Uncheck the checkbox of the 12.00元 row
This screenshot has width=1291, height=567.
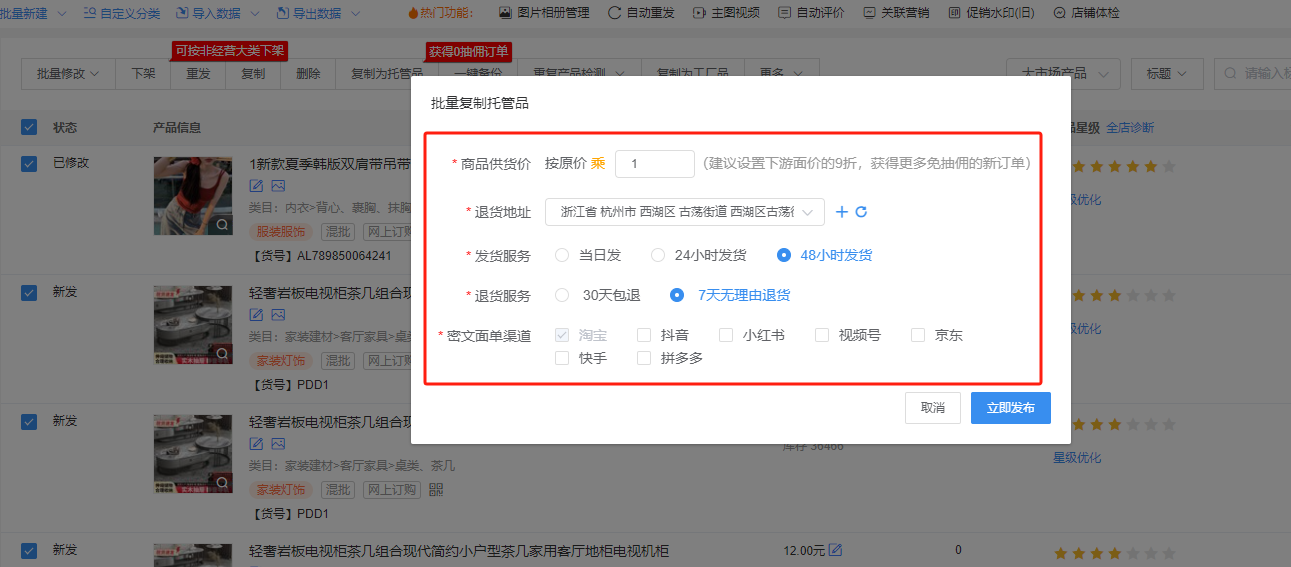(29, 550)
